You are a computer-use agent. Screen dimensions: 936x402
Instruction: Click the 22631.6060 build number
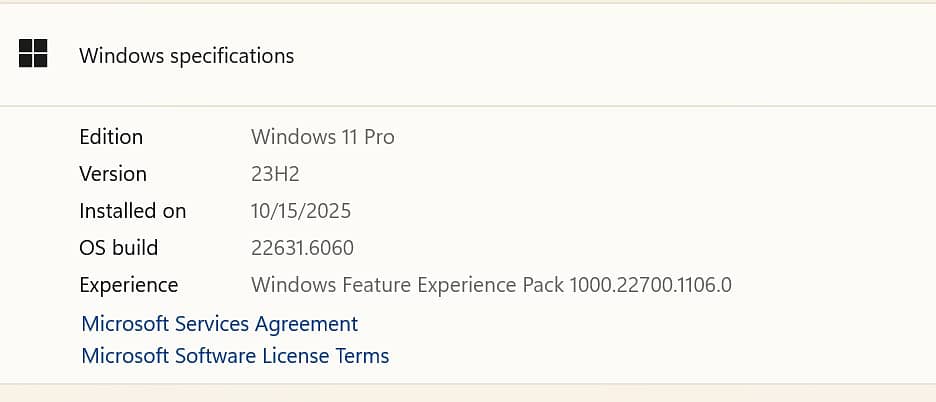click(x=302, y=248)
